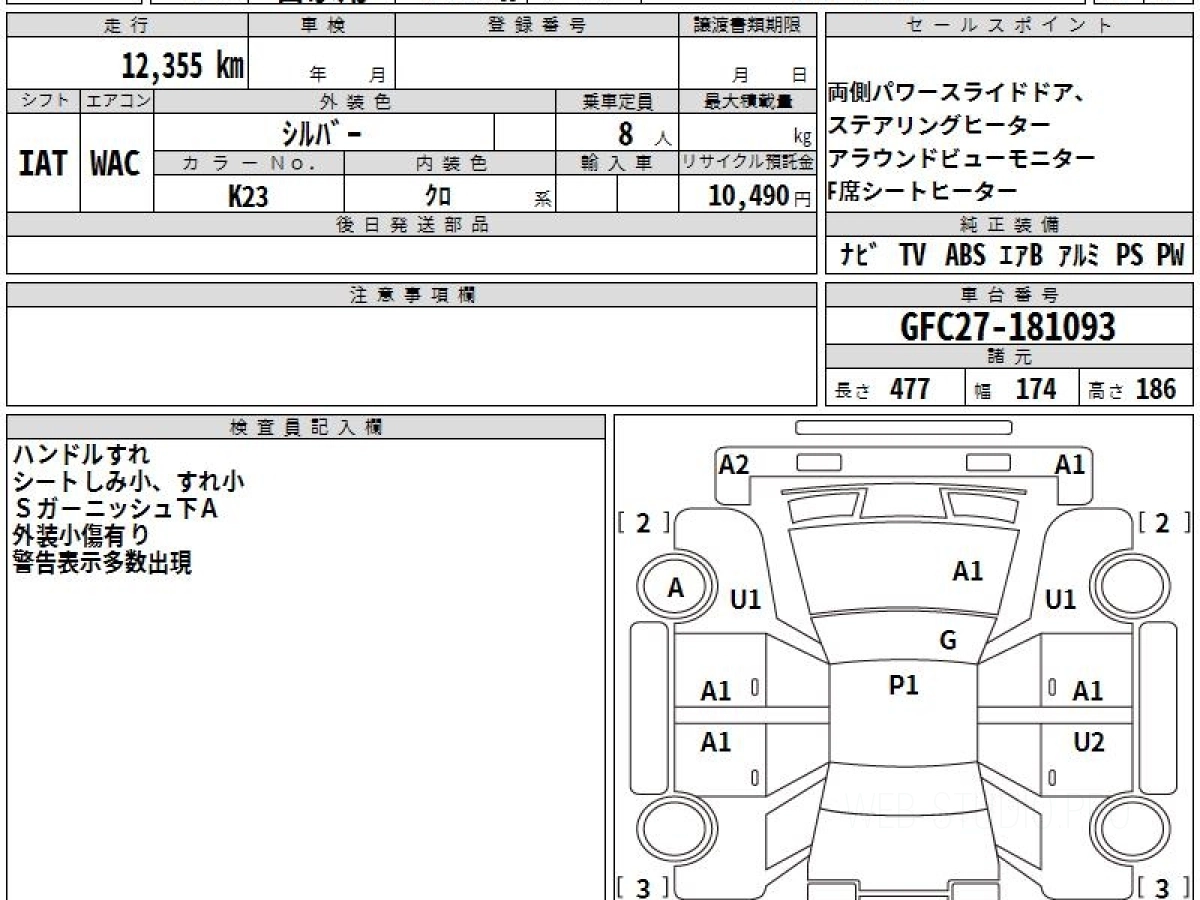The height and width of the screenshot is (900, 1200).
Task: Click the ナビ equipment label
Action: click(858, 256)
